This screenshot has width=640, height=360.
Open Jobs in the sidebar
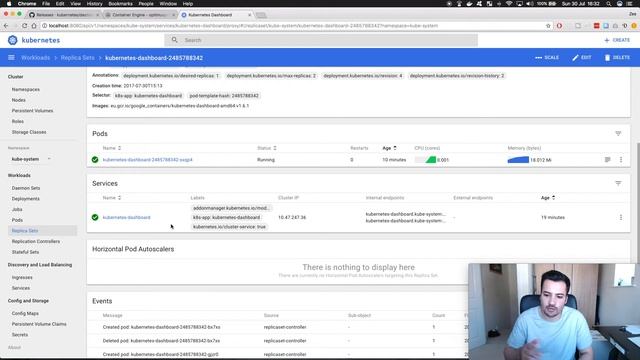pos(17,209)
